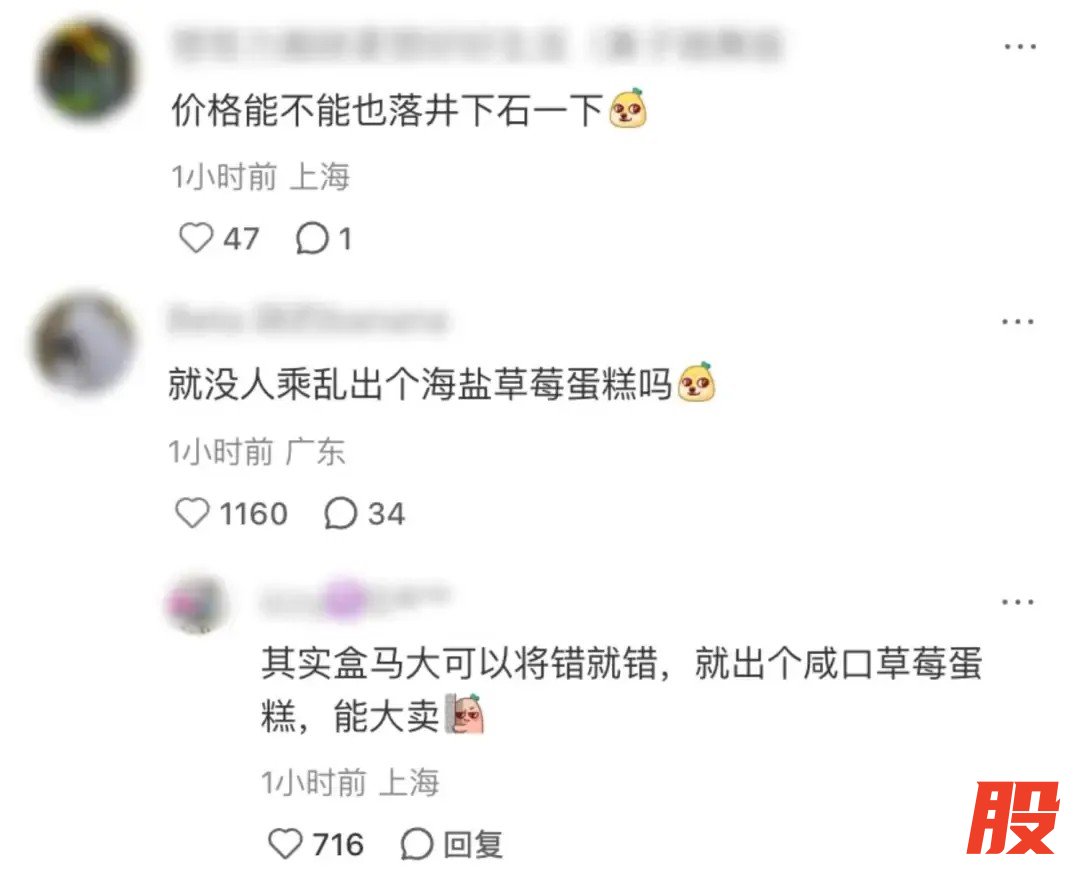
Task: Click the red 股 watermark logo
Action: tap(1012, 818)
